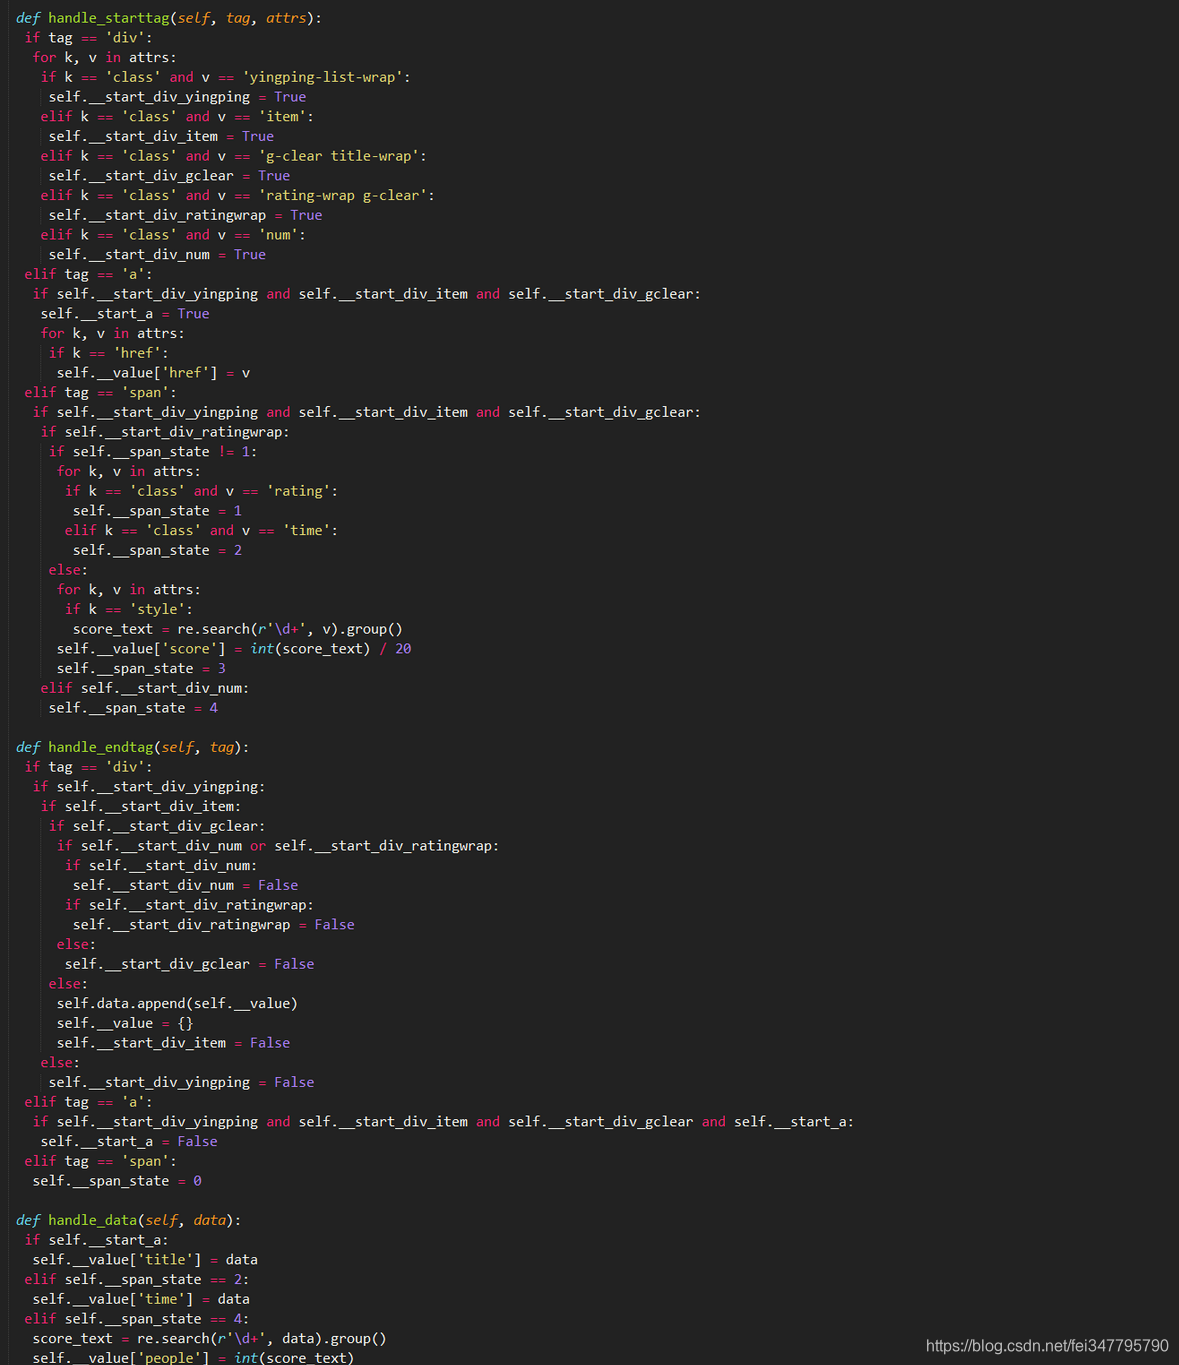Click 'self.__start_div_gclear = False' assignment

[x=189, y=964]
